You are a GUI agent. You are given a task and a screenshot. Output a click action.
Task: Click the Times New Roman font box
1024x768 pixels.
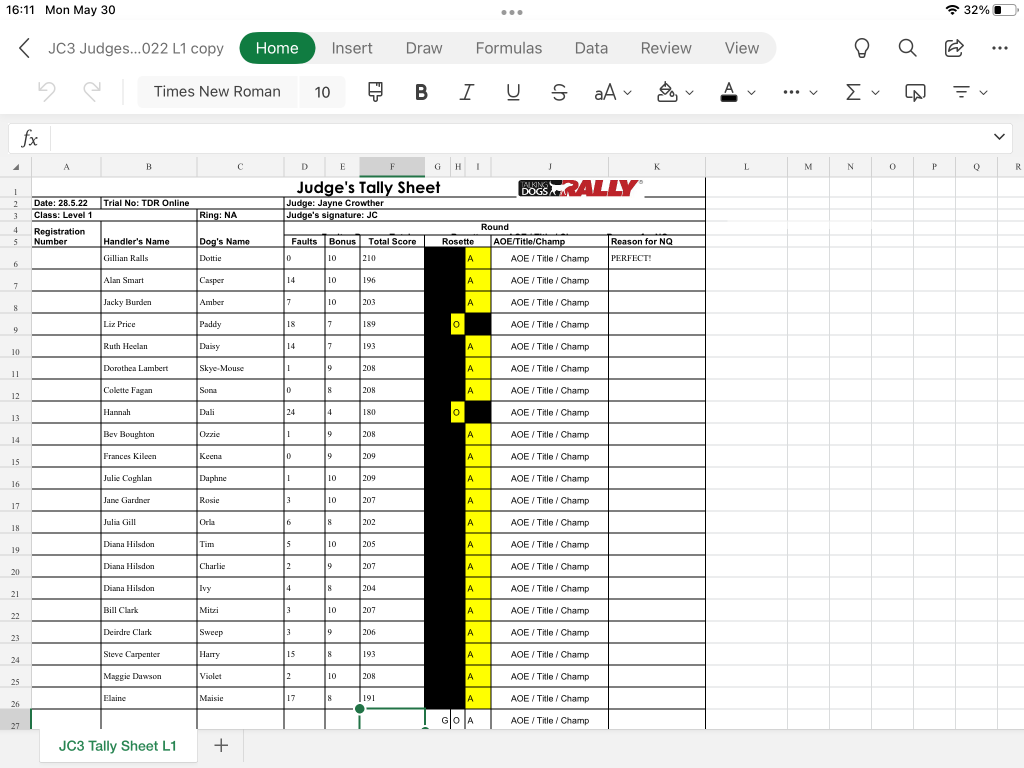217,92
